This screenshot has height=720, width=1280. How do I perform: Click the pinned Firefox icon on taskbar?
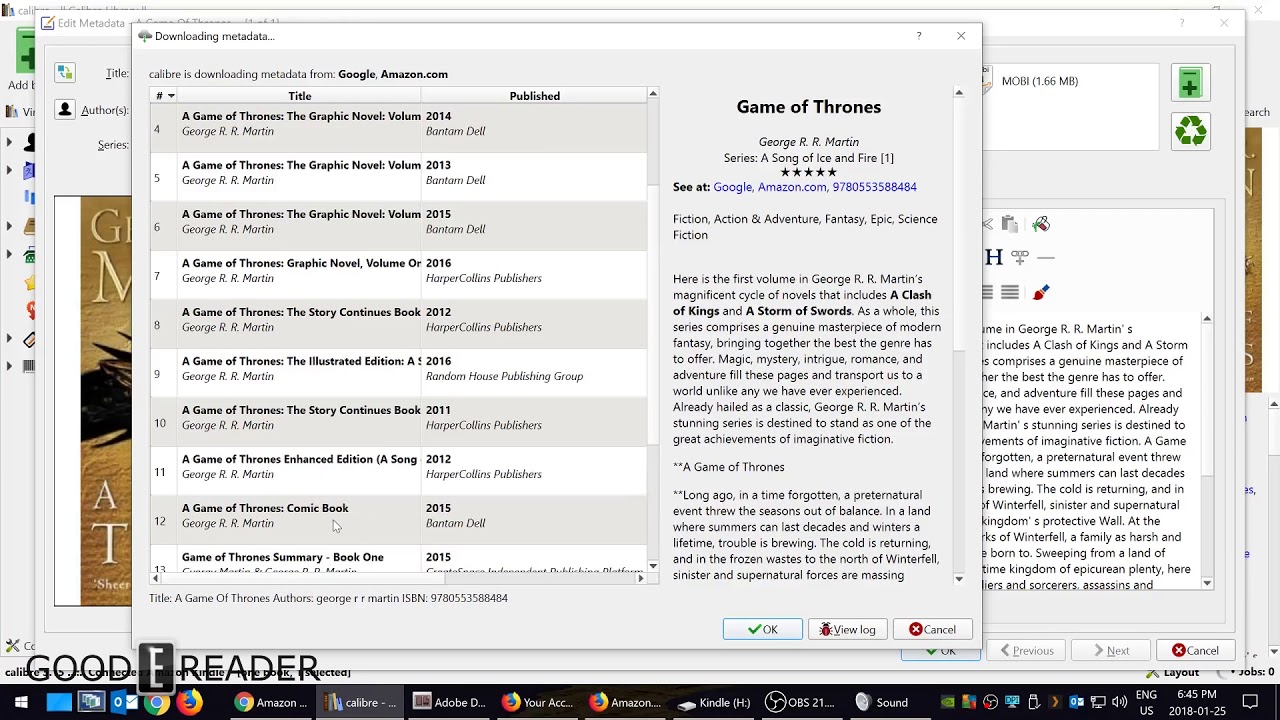click(189, 702)
